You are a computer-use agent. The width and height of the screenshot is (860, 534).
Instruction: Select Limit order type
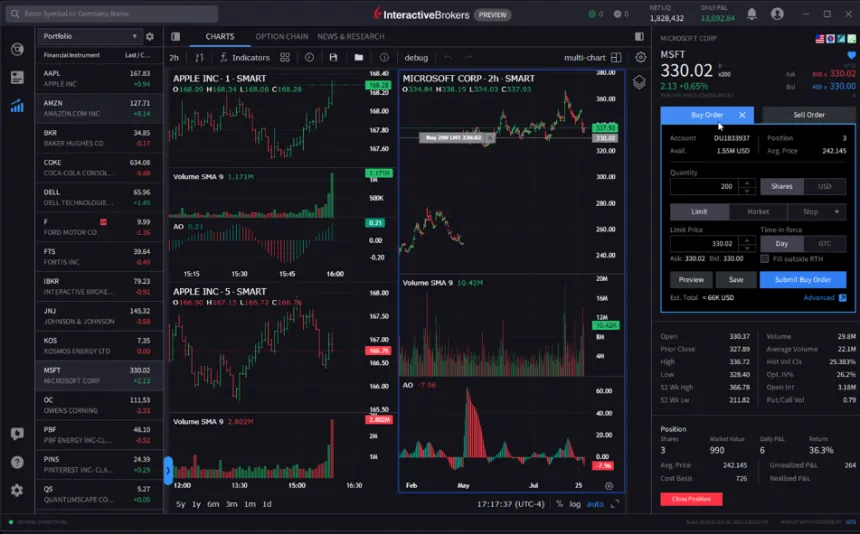pyautogui.click(x=699, y=212)
